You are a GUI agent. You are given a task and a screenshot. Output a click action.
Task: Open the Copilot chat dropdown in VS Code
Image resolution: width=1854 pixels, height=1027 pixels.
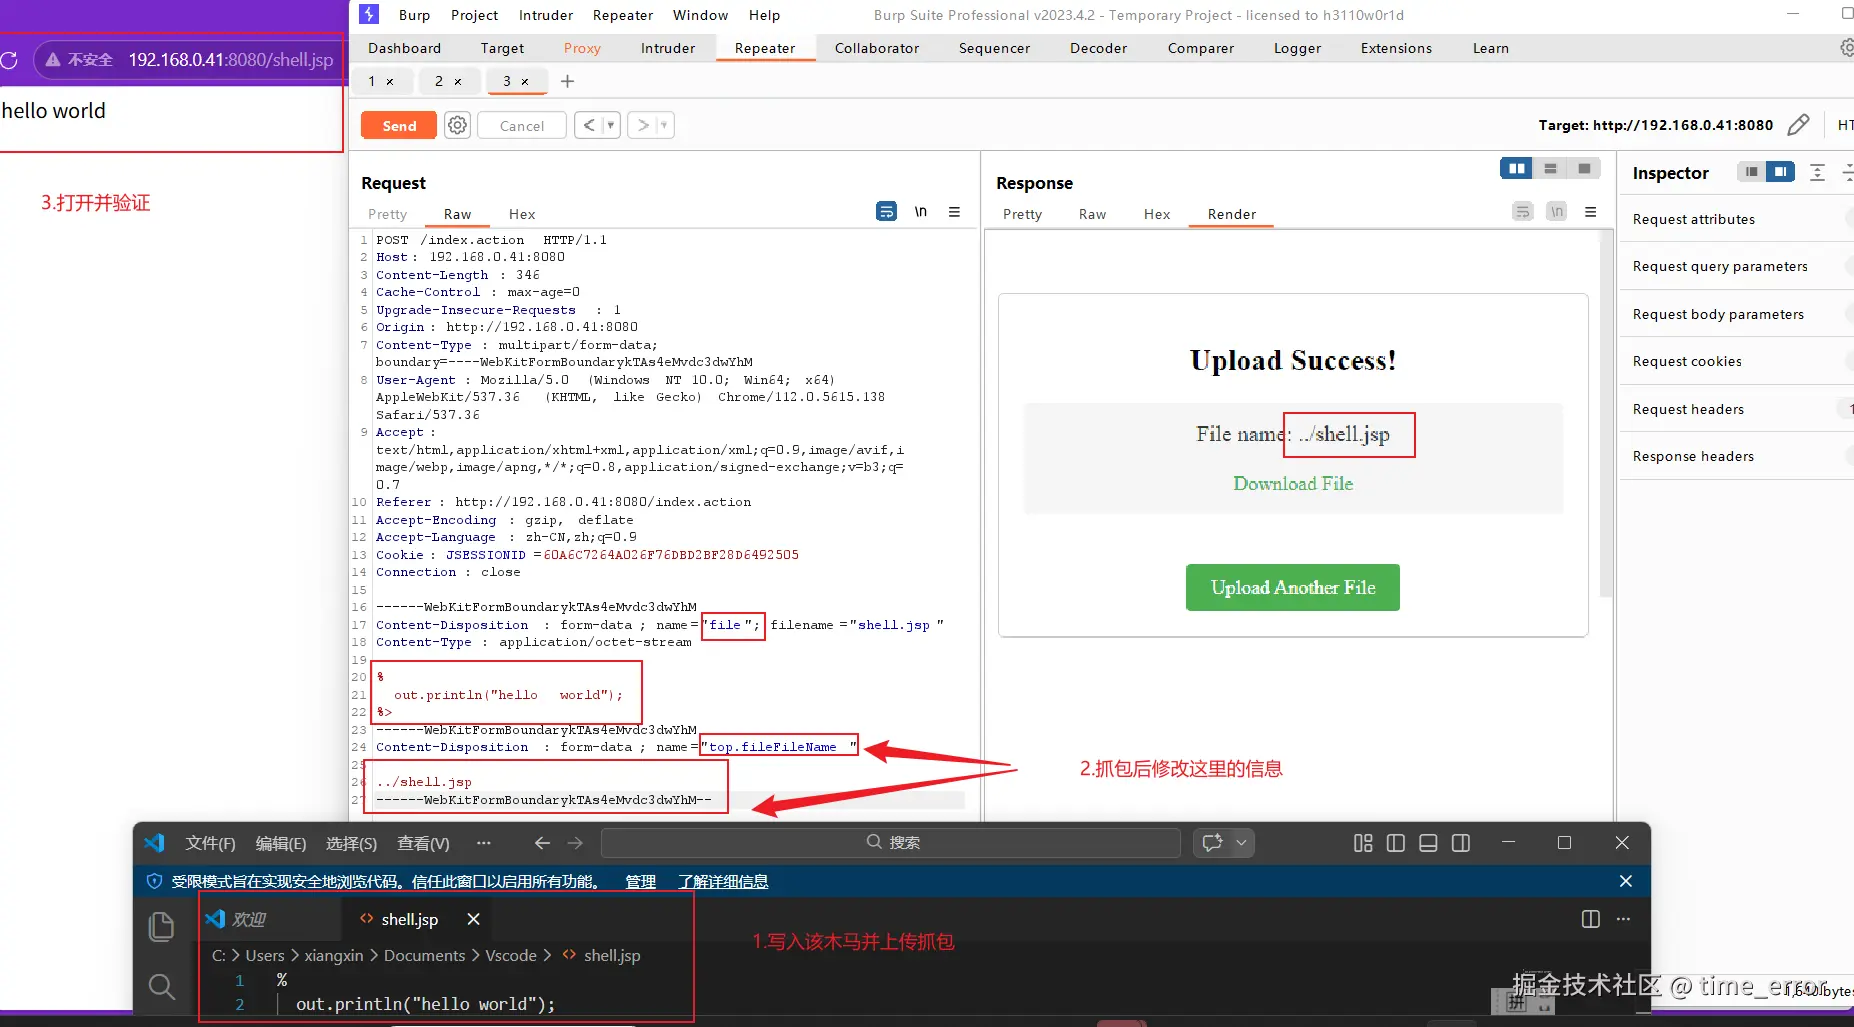pyautogui.click(x=1240, y=843)
